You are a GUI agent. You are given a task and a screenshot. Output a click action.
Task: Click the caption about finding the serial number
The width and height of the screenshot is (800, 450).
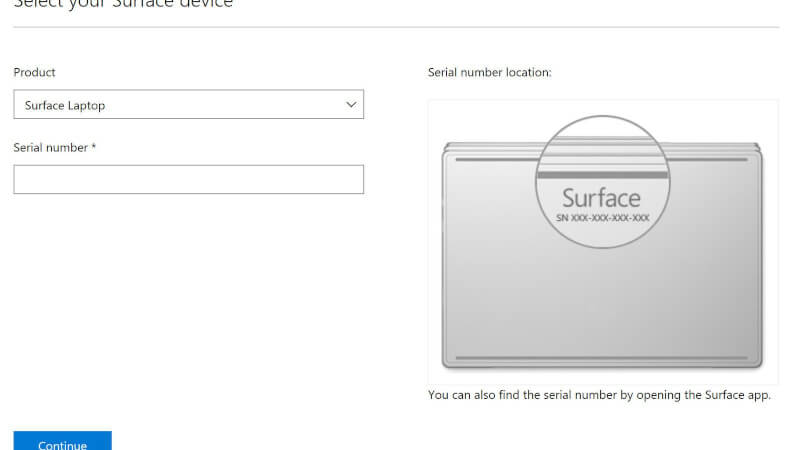[x=599, y=395]
